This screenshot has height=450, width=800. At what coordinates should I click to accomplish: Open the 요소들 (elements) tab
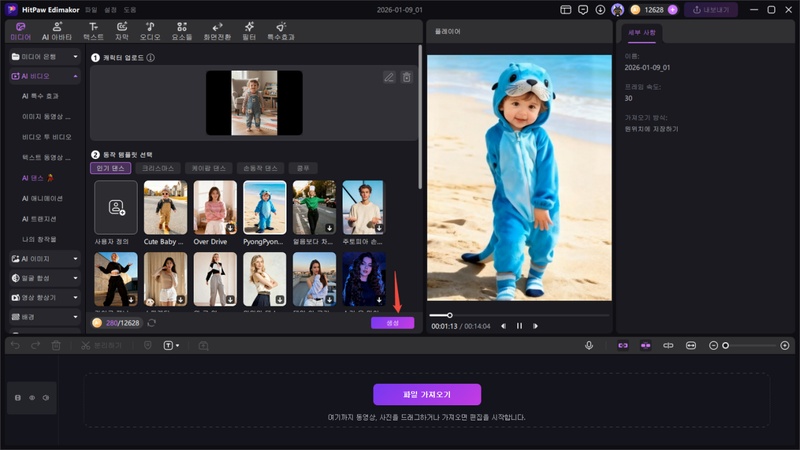pyautogui.click(x=182, y=31)
